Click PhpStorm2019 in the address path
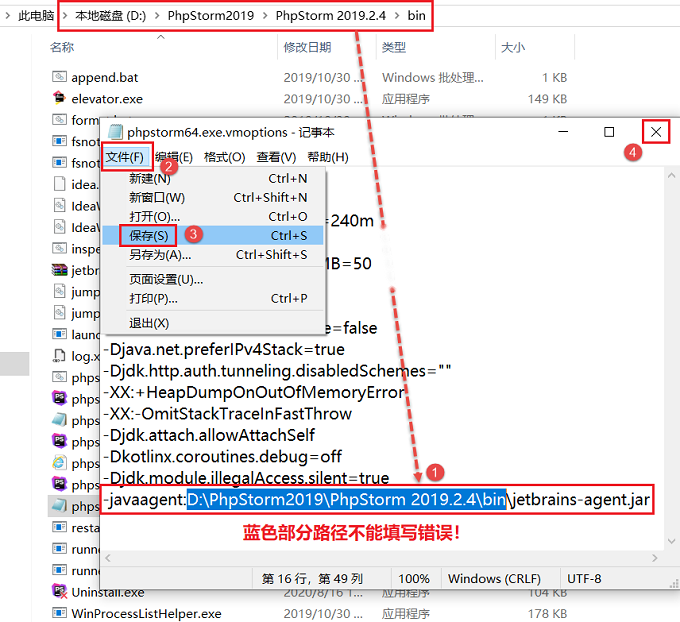The image size is (680, 622). click(211, 16)
